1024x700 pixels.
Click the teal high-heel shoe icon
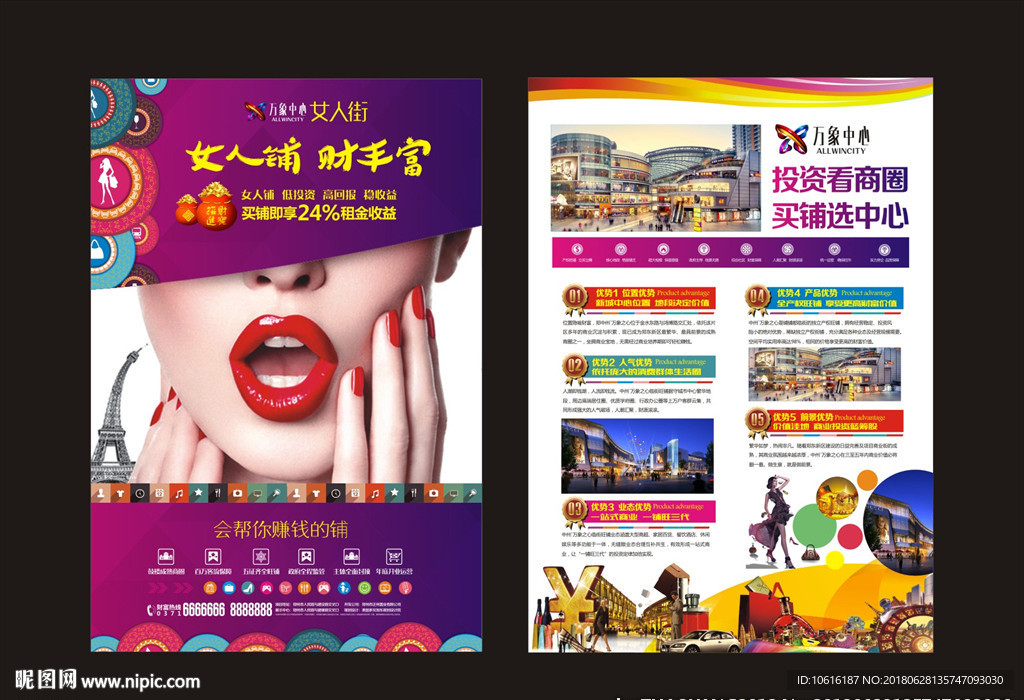[x=248, y=588]
